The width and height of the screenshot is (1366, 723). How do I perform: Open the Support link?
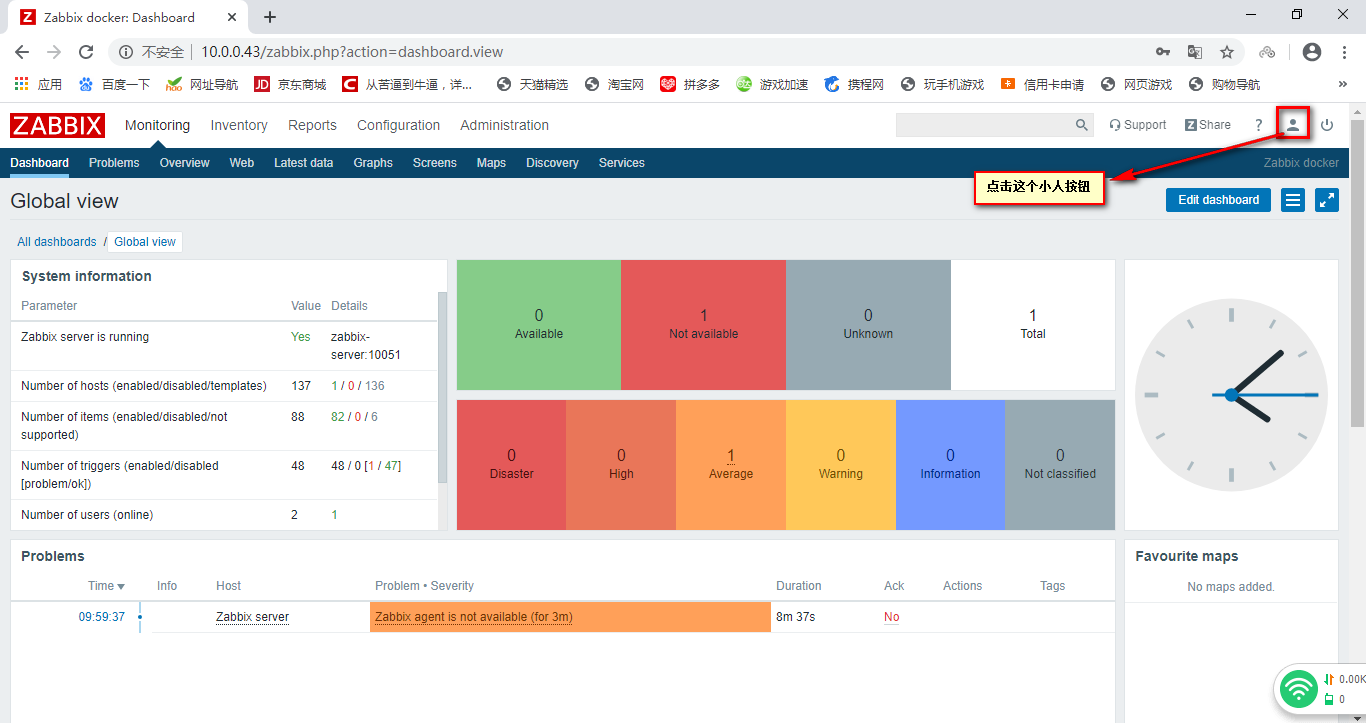1138,125
